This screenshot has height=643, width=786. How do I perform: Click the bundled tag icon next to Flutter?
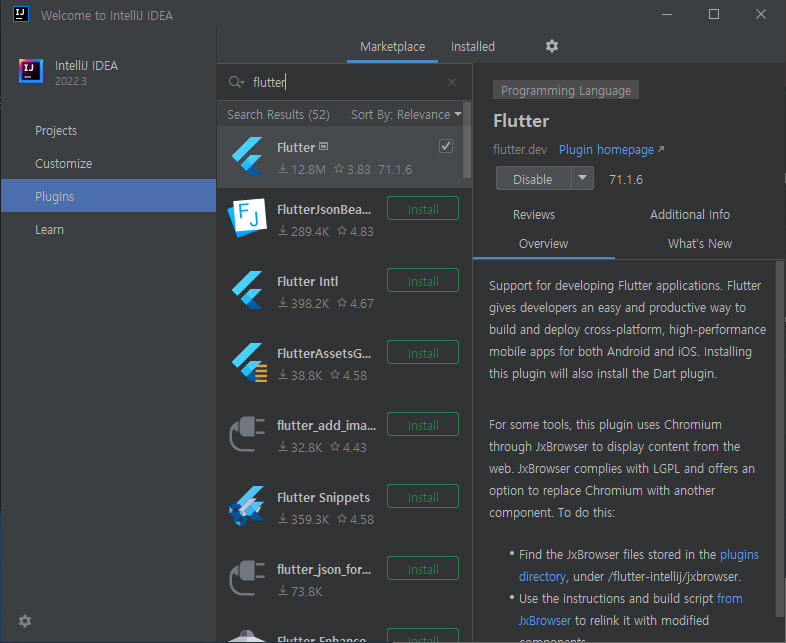click(x=323, y=146)
